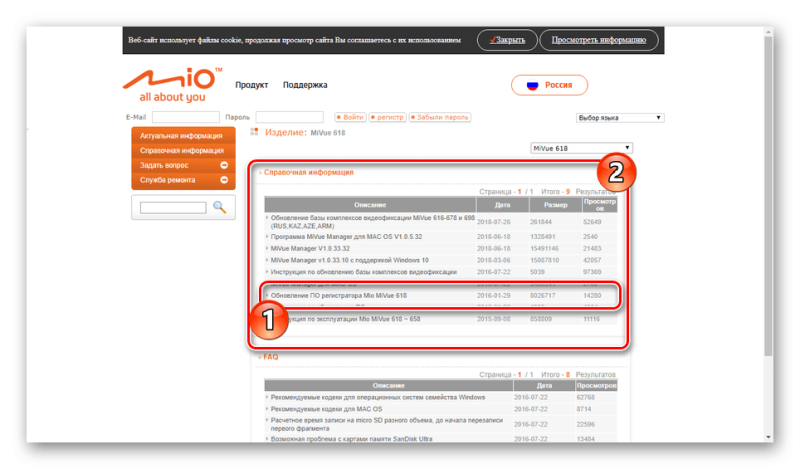The image size is (800, 469).
Task: Click Просмотреть информацию button
Action: (598, 40)
